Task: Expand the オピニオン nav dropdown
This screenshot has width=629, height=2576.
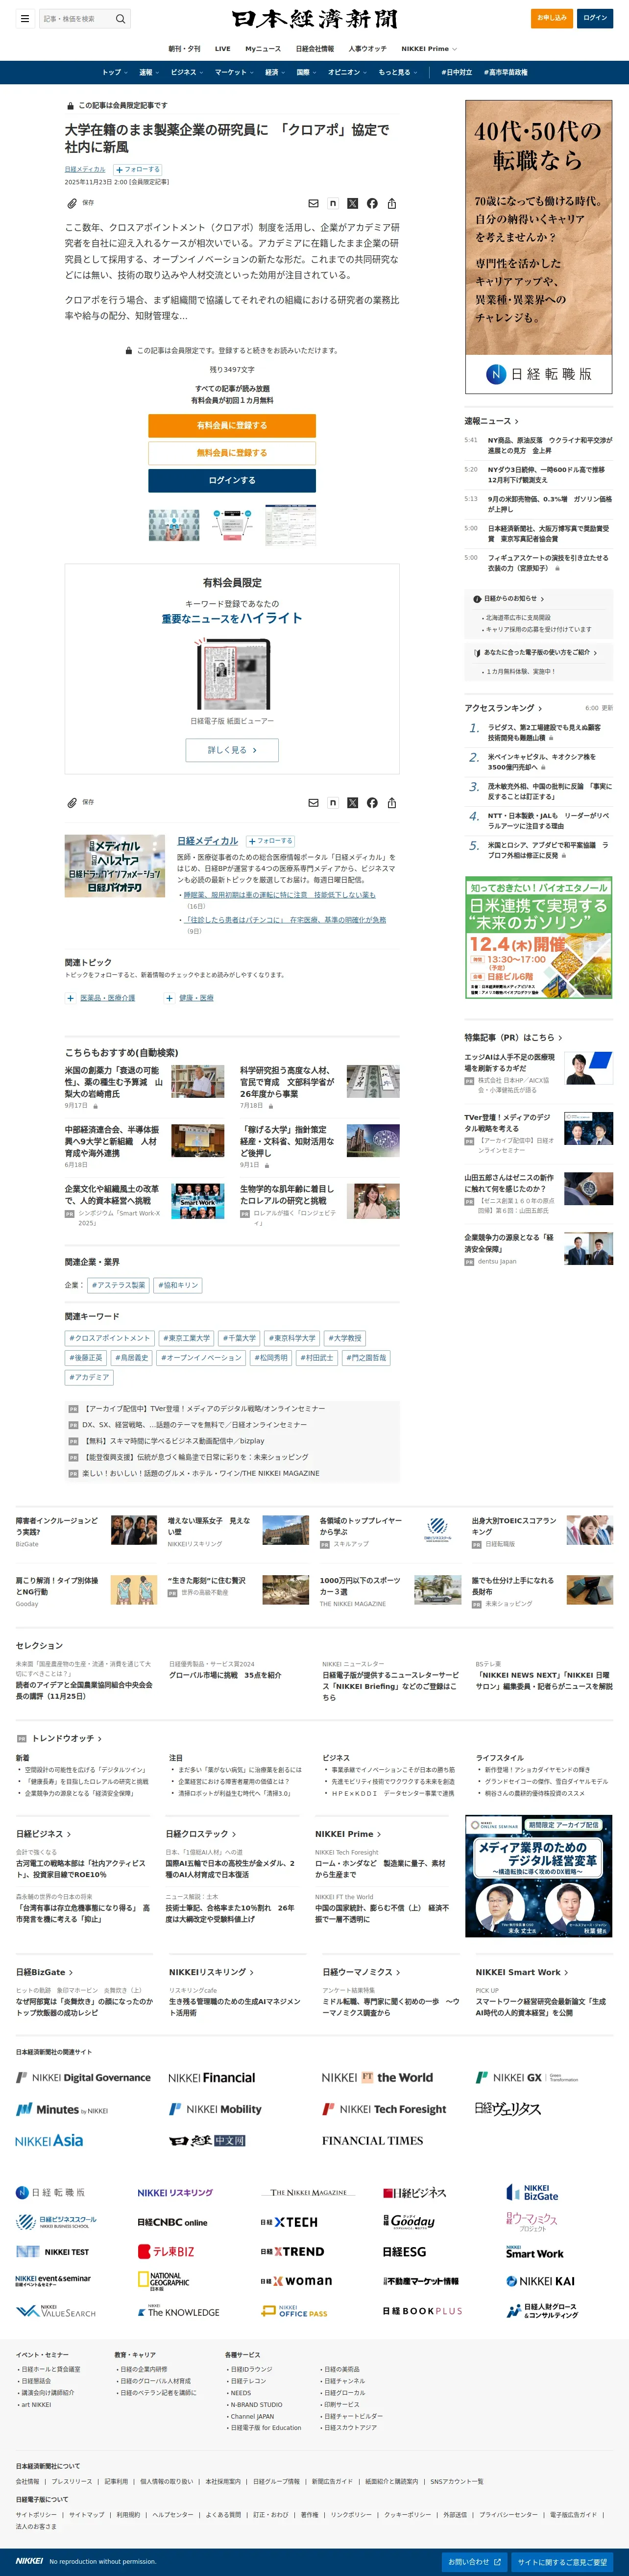Action: [347, 72]
